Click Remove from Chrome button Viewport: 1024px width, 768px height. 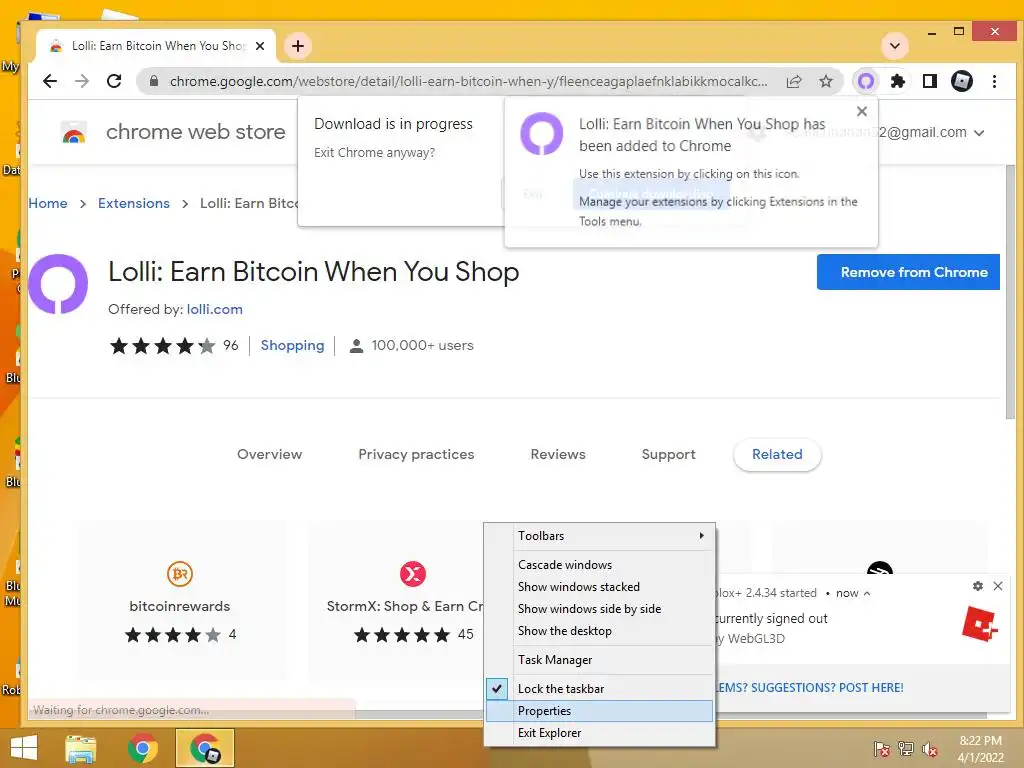coord(908,272)
